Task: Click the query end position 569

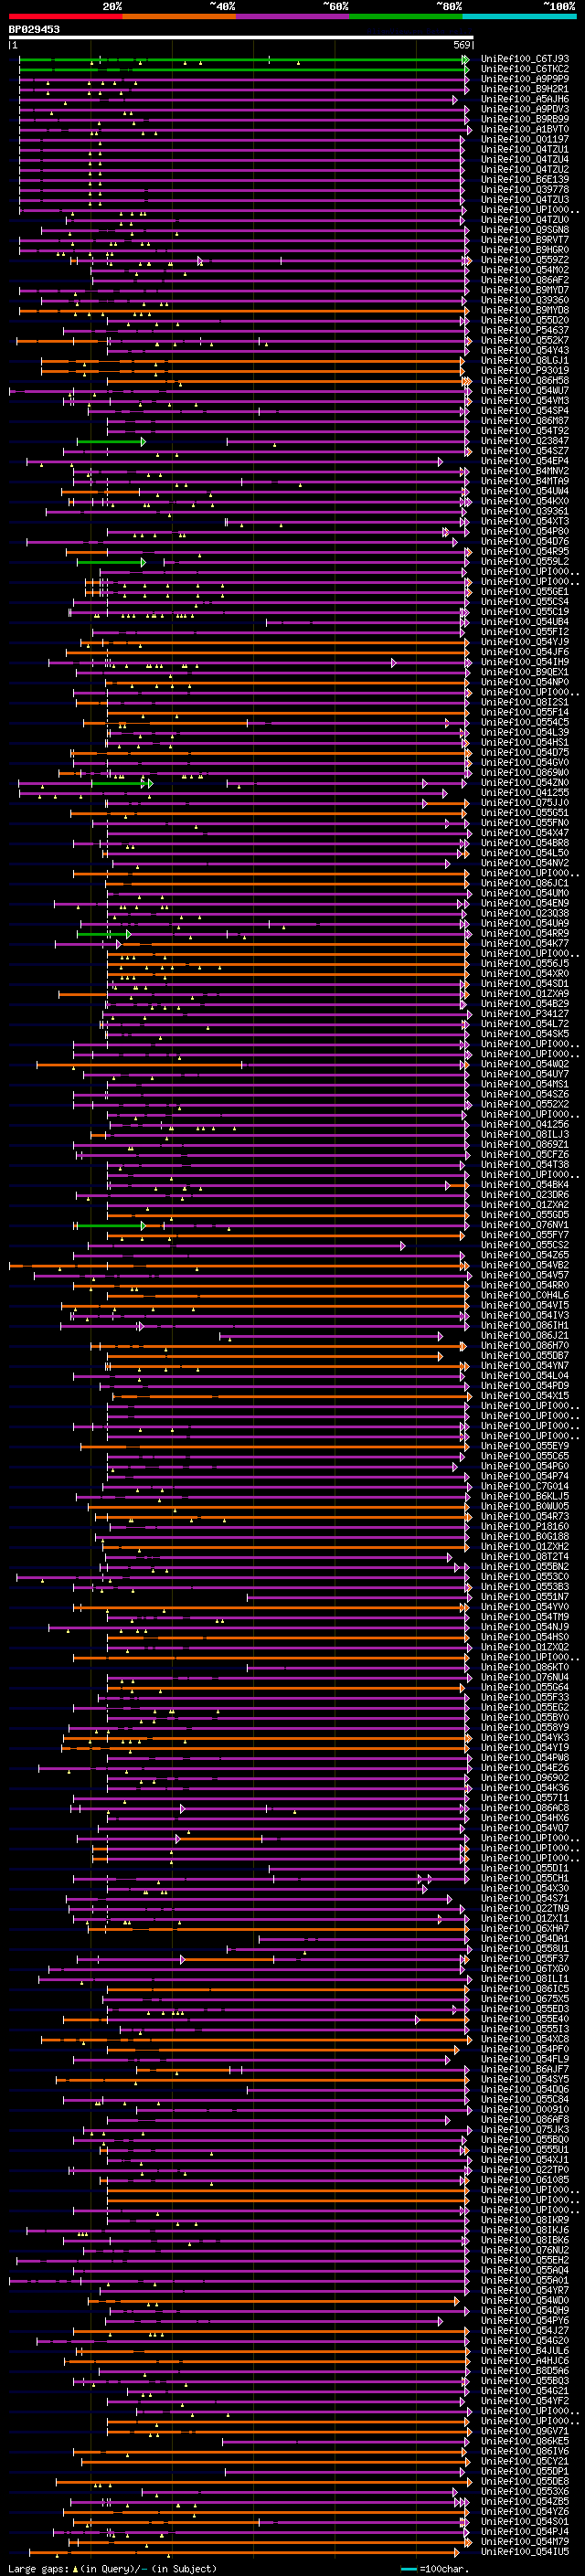Action: (462, 45)
